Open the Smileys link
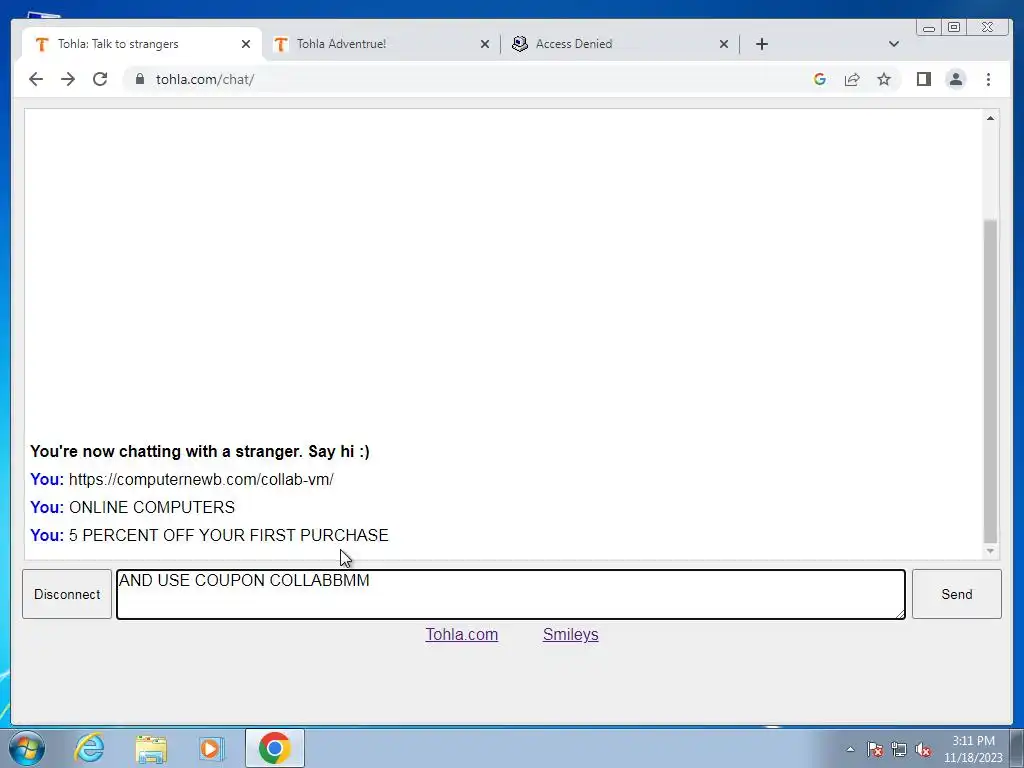 pos(570,634)
